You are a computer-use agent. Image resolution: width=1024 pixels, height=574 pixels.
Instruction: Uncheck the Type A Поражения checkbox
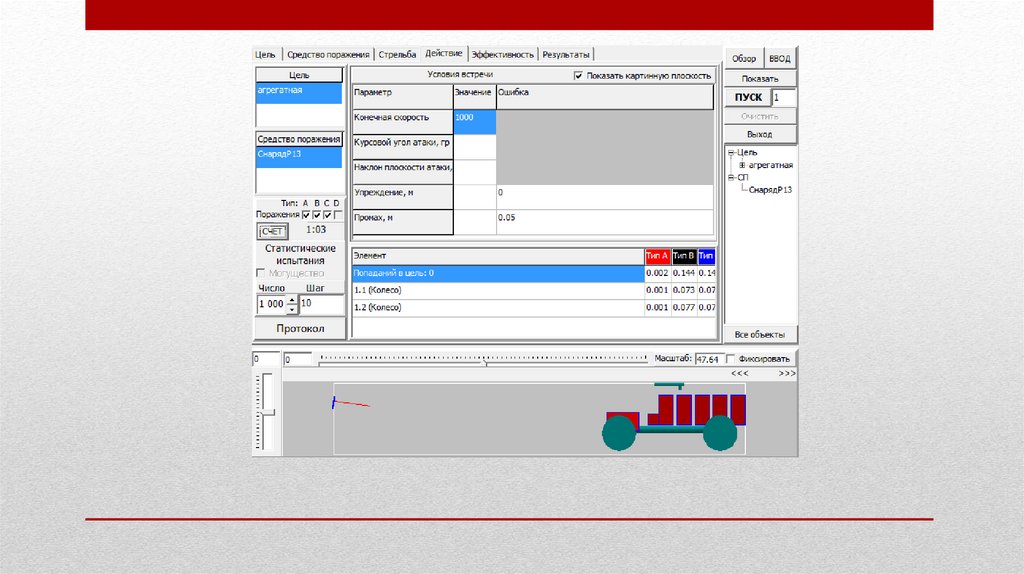coord(306,215)
